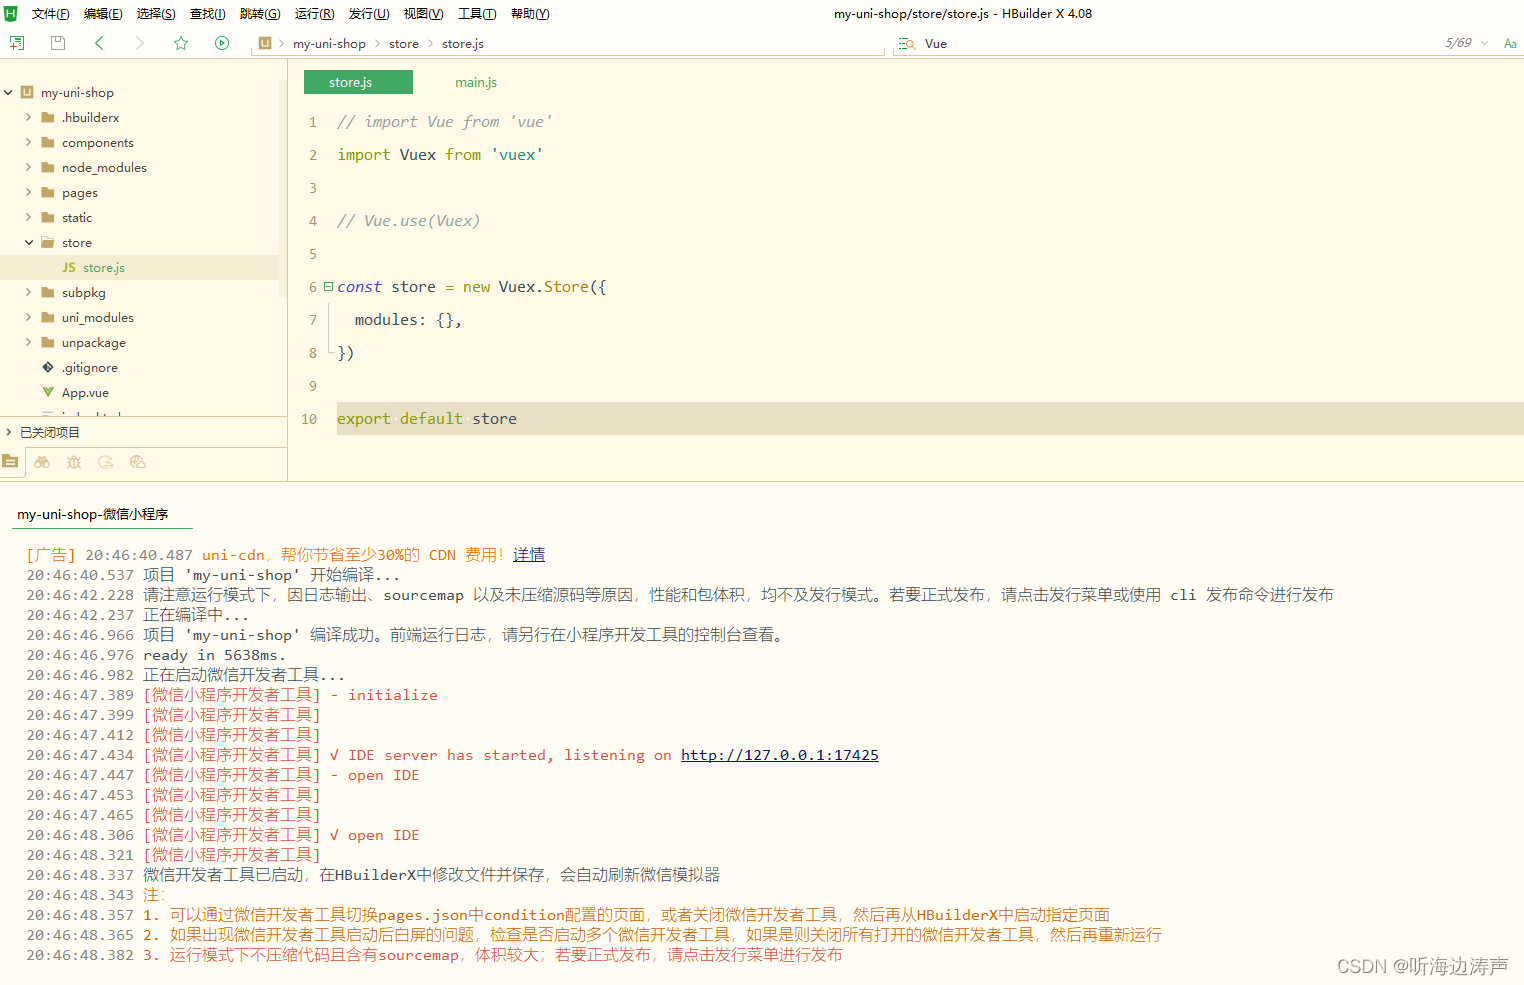Screen dimensions: 1524x985
Task: Expand the pages folder chevron
Action: coord(28,192)
